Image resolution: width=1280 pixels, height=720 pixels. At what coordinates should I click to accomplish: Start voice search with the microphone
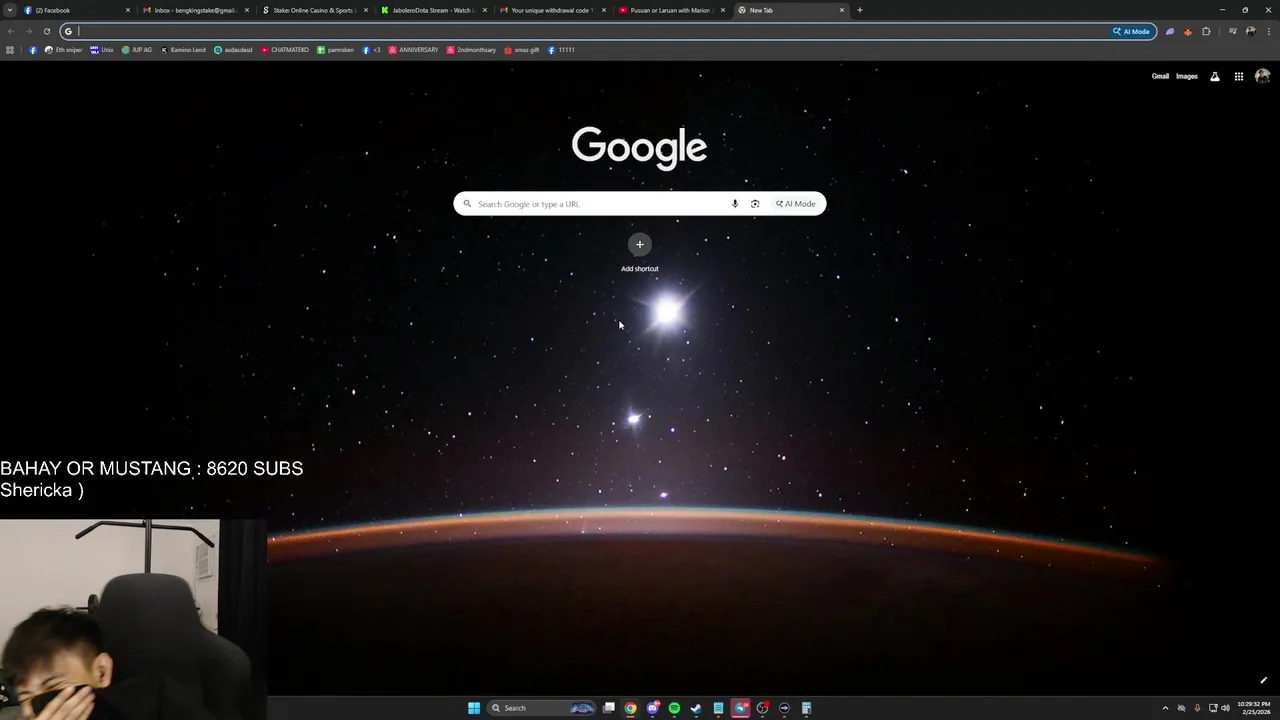pos(735,204)
